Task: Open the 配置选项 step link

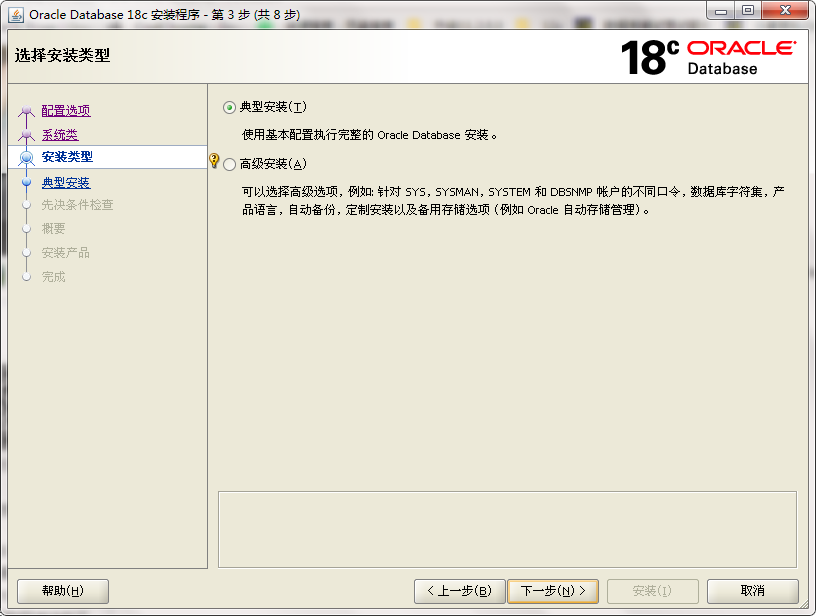Action: 66,110
